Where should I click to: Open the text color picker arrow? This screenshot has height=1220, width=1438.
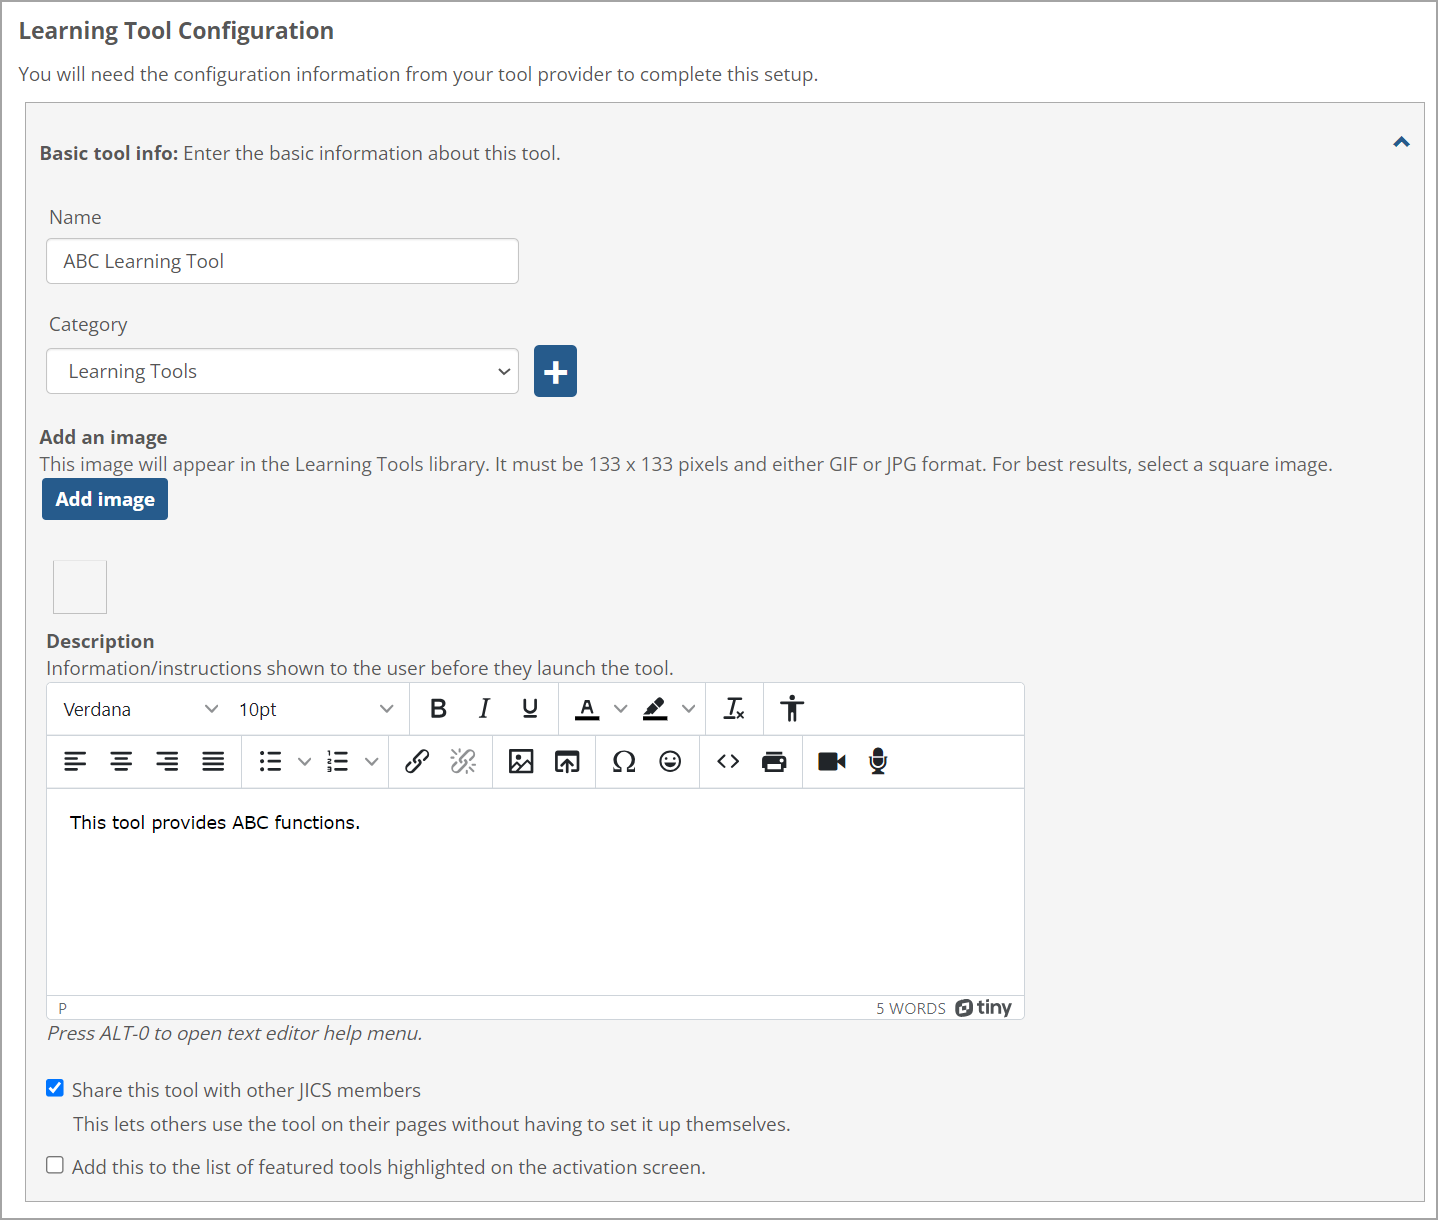pyautogui.click(x=621, y=709)
